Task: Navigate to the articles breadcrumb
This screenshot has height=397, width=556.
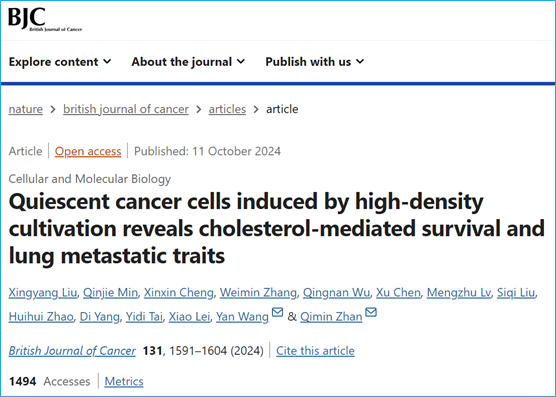Action: pyautogui.click(x=227, y=109)
